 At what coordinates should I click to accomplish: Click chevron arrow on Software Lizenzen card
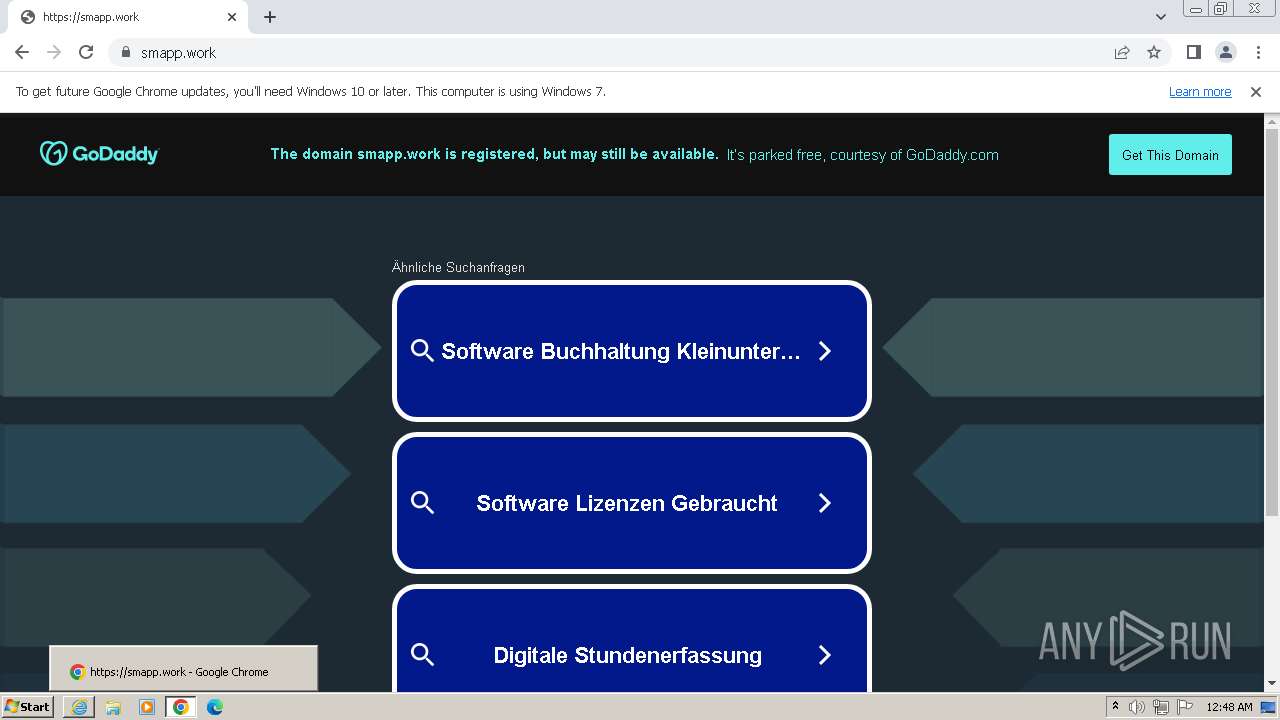[x=825, y=503]
